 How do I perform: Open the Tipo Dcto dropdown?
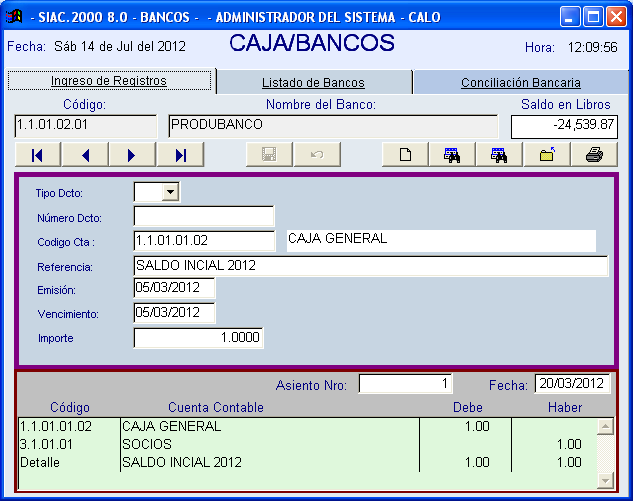coord(170,192)
